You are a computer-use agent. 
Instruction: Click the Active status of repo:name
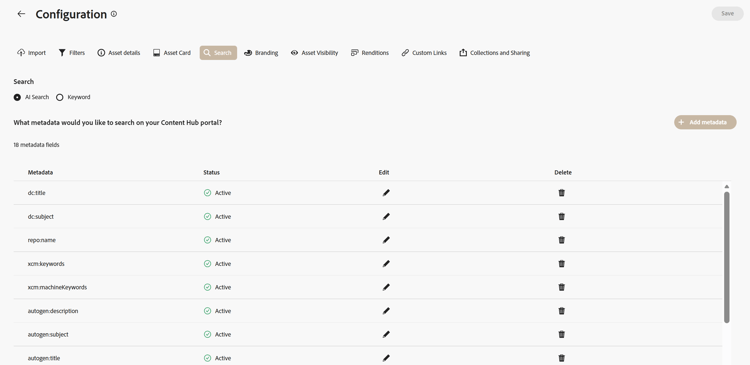pos(217,240)
